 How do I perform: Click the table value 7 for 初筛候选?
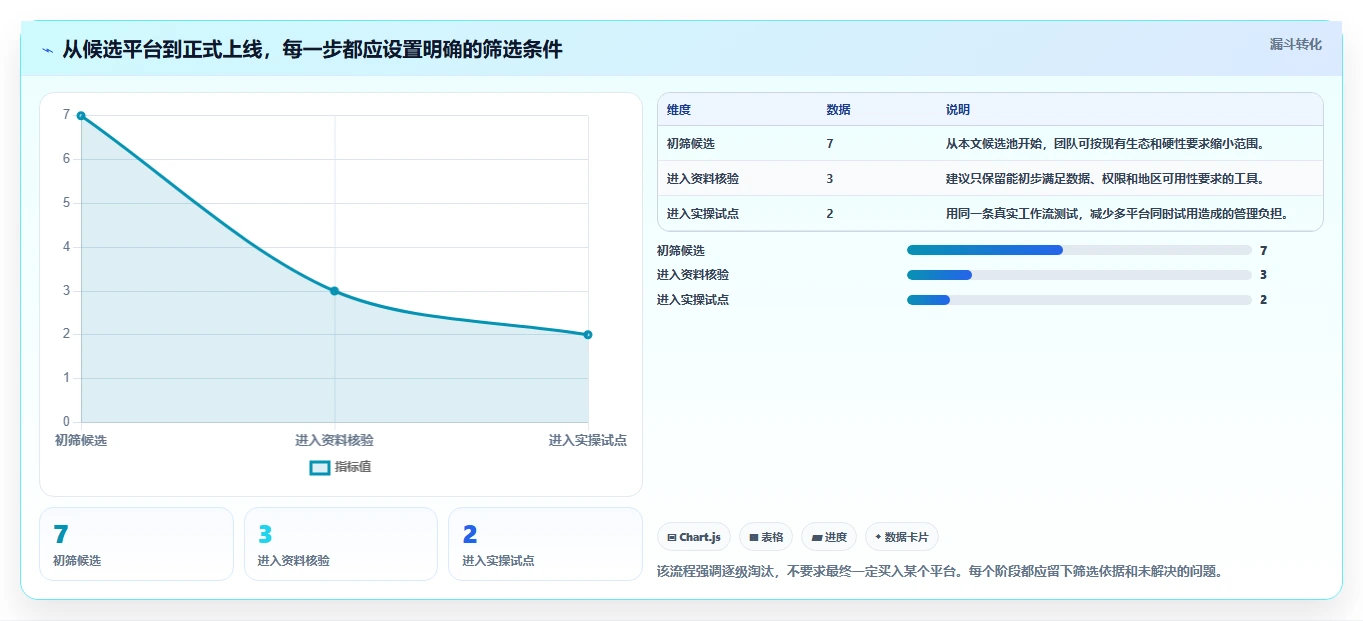click(830, 144)
